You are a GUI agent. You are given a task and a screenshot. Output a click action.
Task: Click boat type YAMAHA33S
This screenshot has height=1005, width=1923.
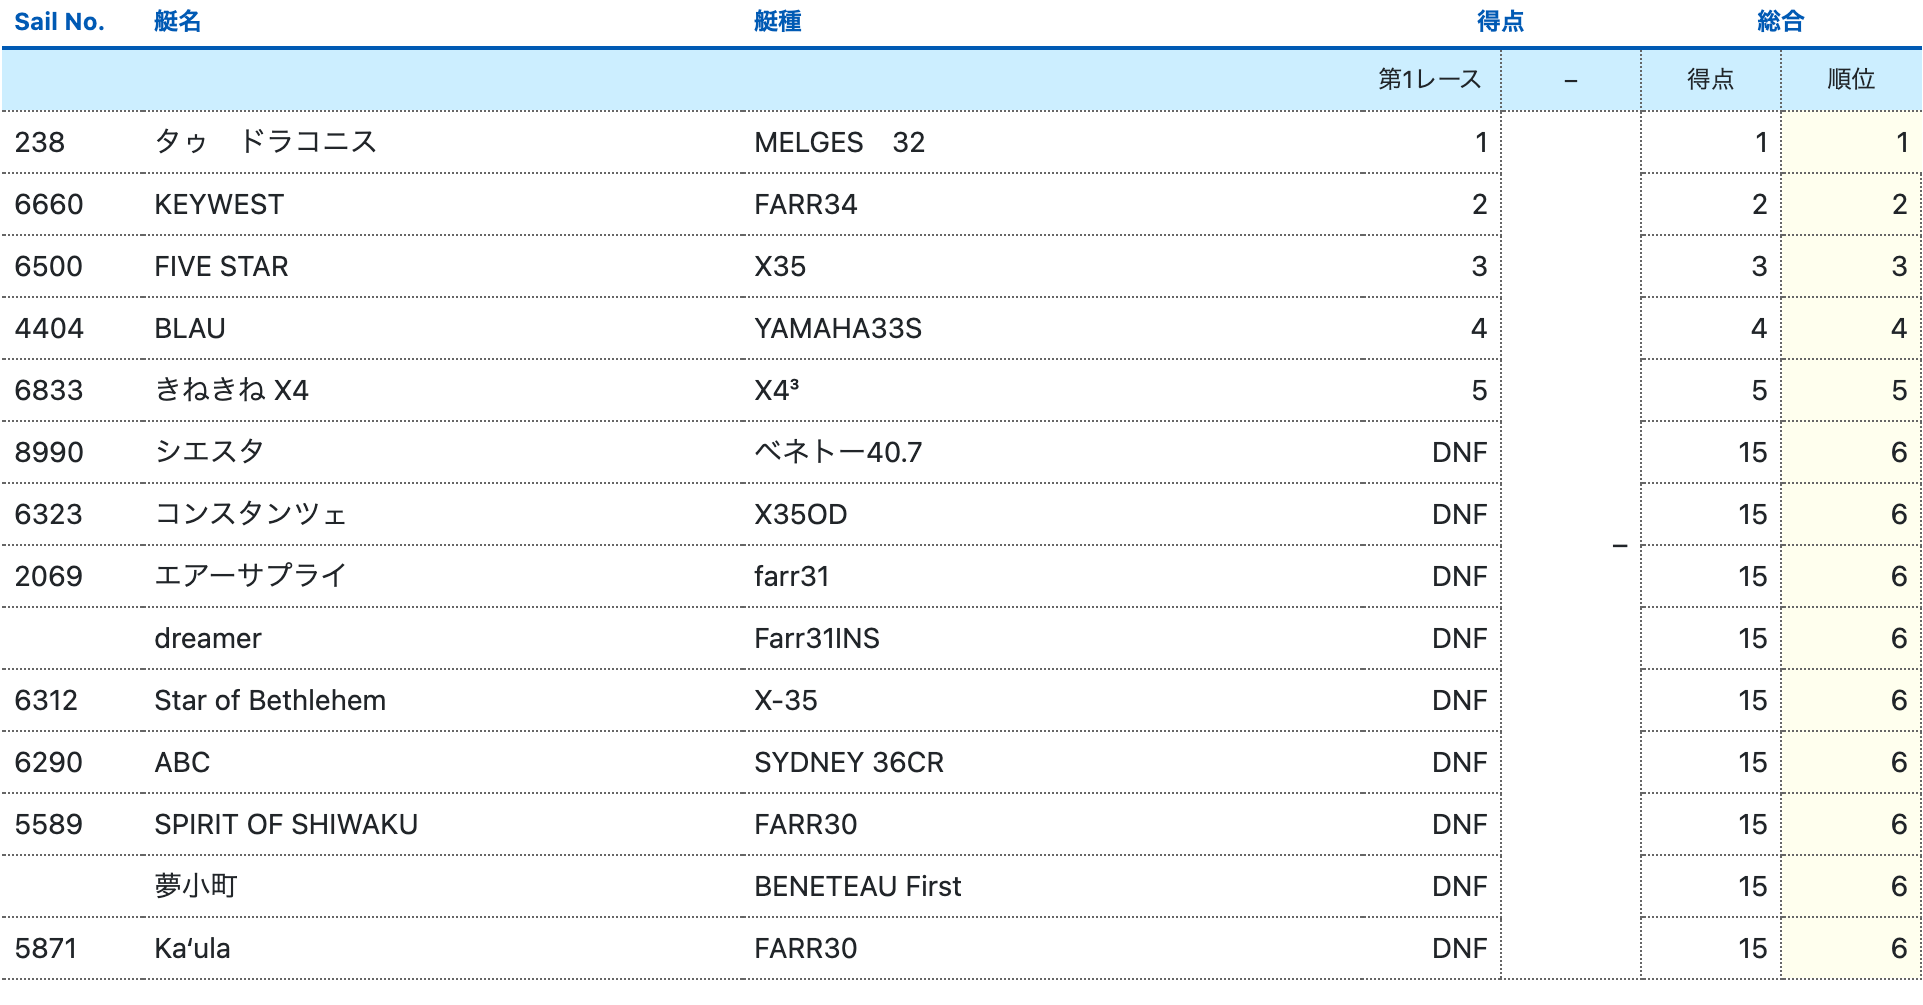(837, 329)
